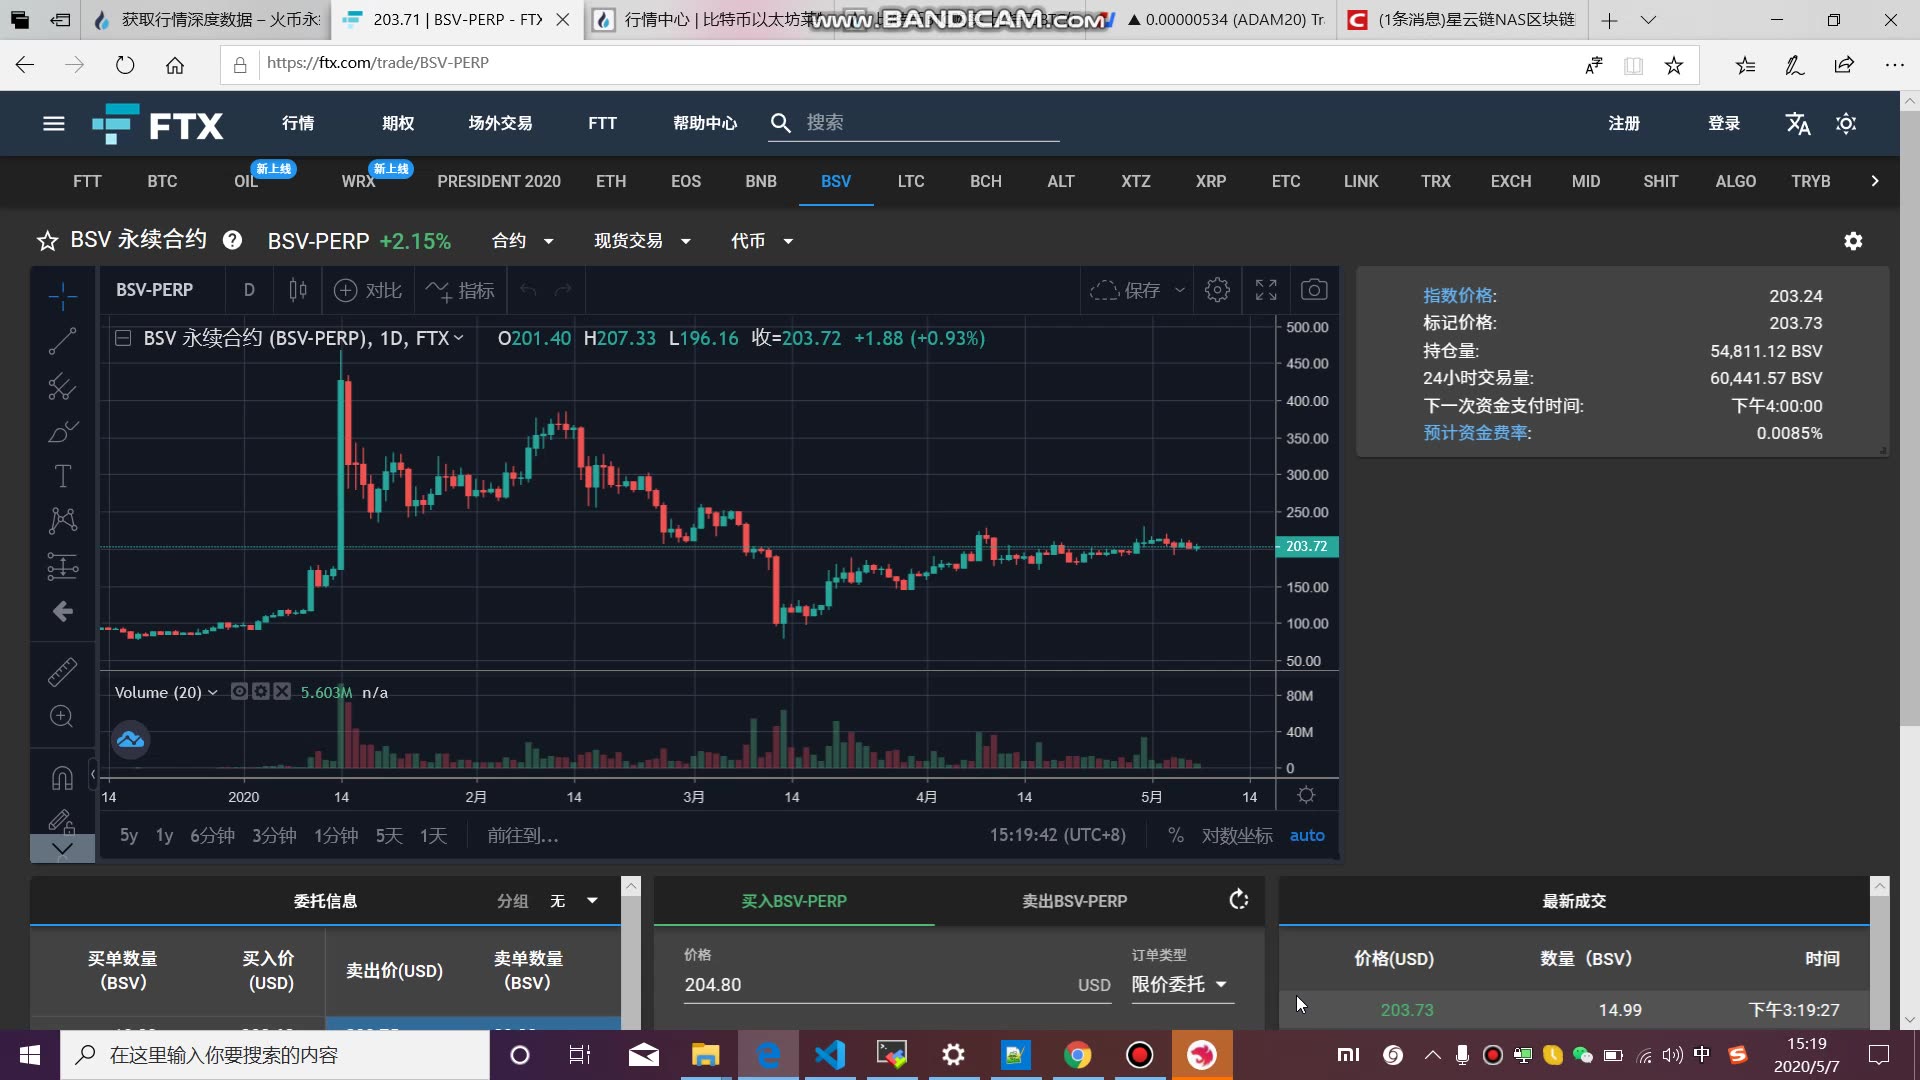Select the trend line drawing tool
The image size is (1920, 1080).
(x=62, y=341)
